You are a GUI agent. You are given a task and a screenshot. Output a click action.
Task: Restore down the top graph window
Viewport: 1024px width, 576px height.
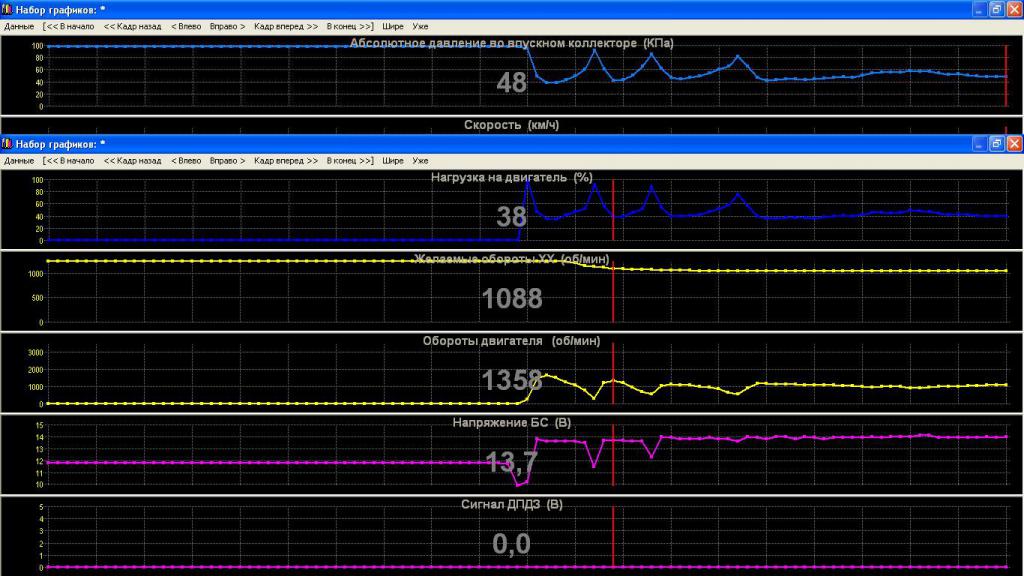pos(996,8)
